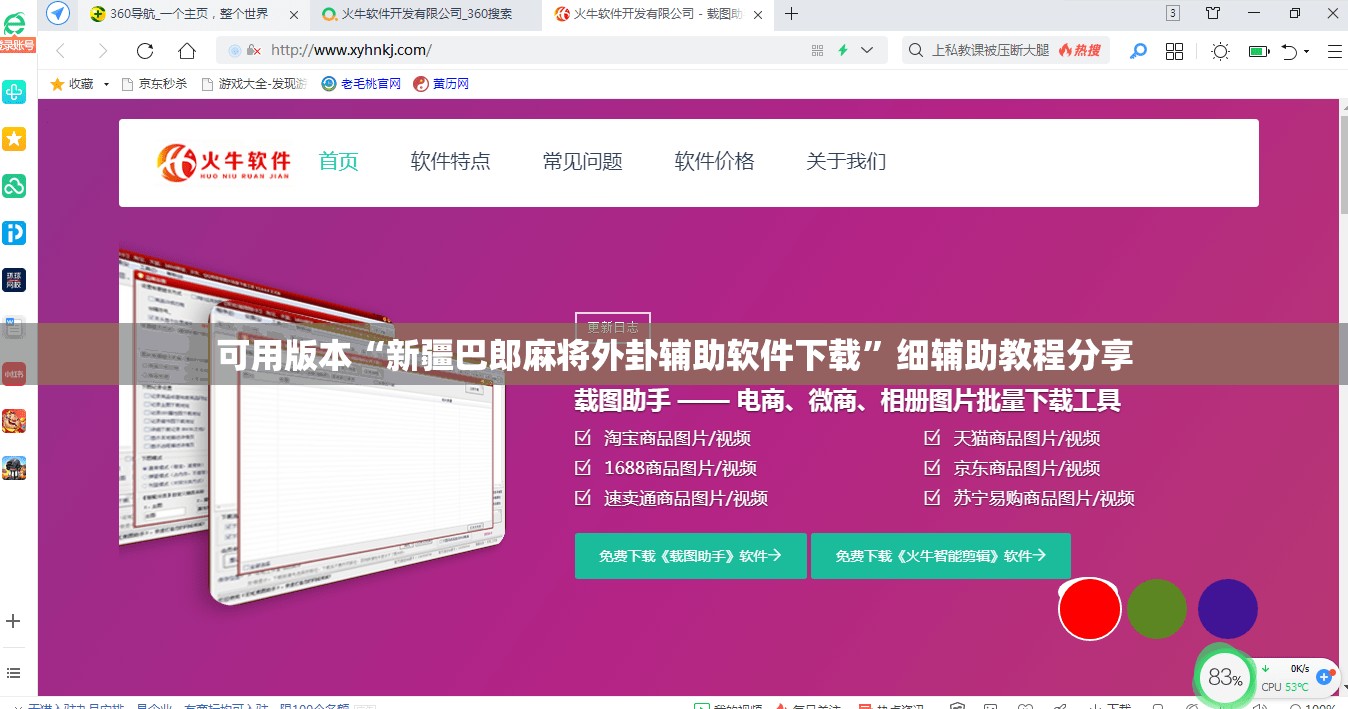Click the 苏宁易购商品图片/视频 feature text
The width and height of the screenshot is (1348, 709).
point(1044,498)
